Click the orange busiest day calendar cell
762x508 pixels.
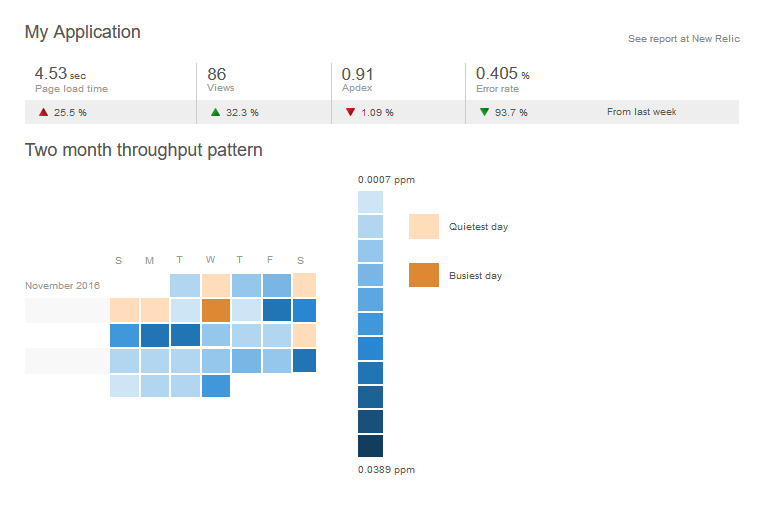click(x=216, y=310)
